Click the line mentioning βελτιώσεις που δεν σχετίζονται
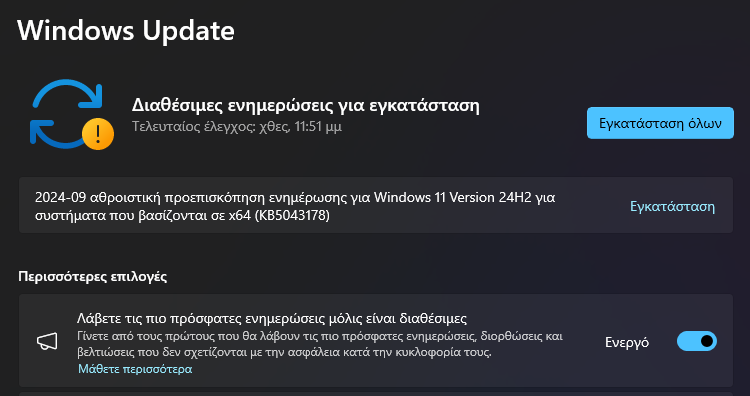 [284, 353]
